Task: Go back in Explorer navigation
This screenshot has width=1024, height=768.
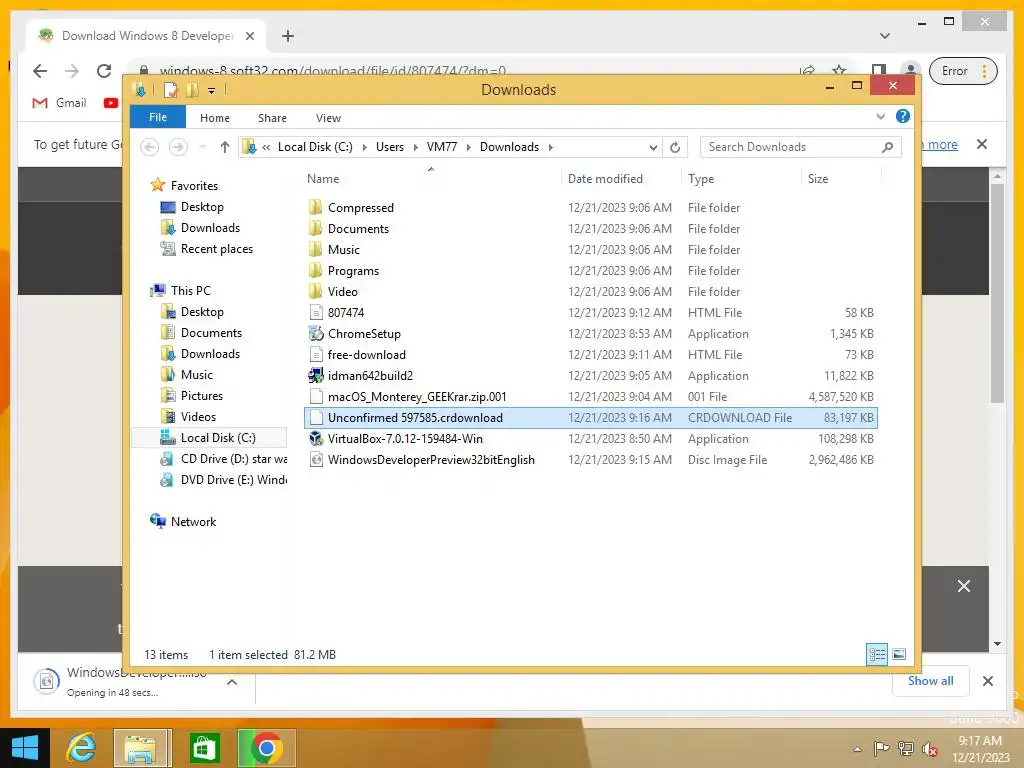Action: pyautogui.click(x=150, y=147)
